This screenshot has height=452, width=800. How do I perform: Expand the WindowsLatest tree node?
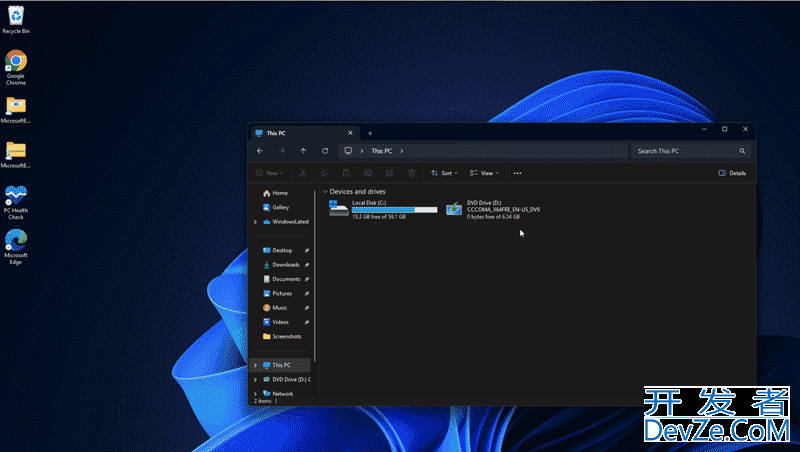tap(256, 222)
